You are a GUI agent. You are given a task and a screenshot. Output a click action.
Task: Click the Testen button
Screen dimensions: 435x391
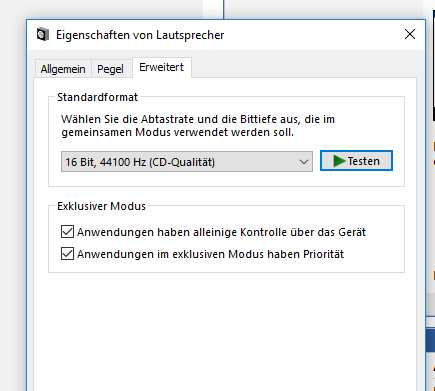point(356,161)
